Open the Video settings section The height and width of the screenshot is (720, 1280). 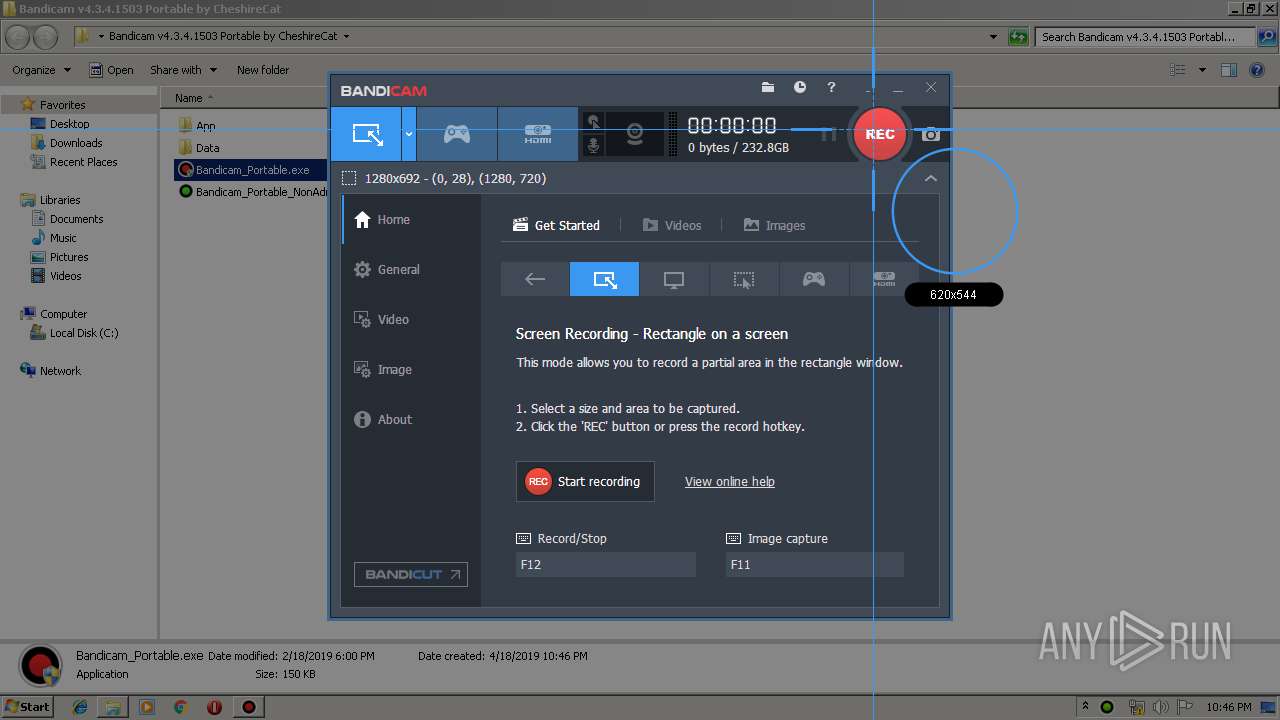(x=411, y=319)
